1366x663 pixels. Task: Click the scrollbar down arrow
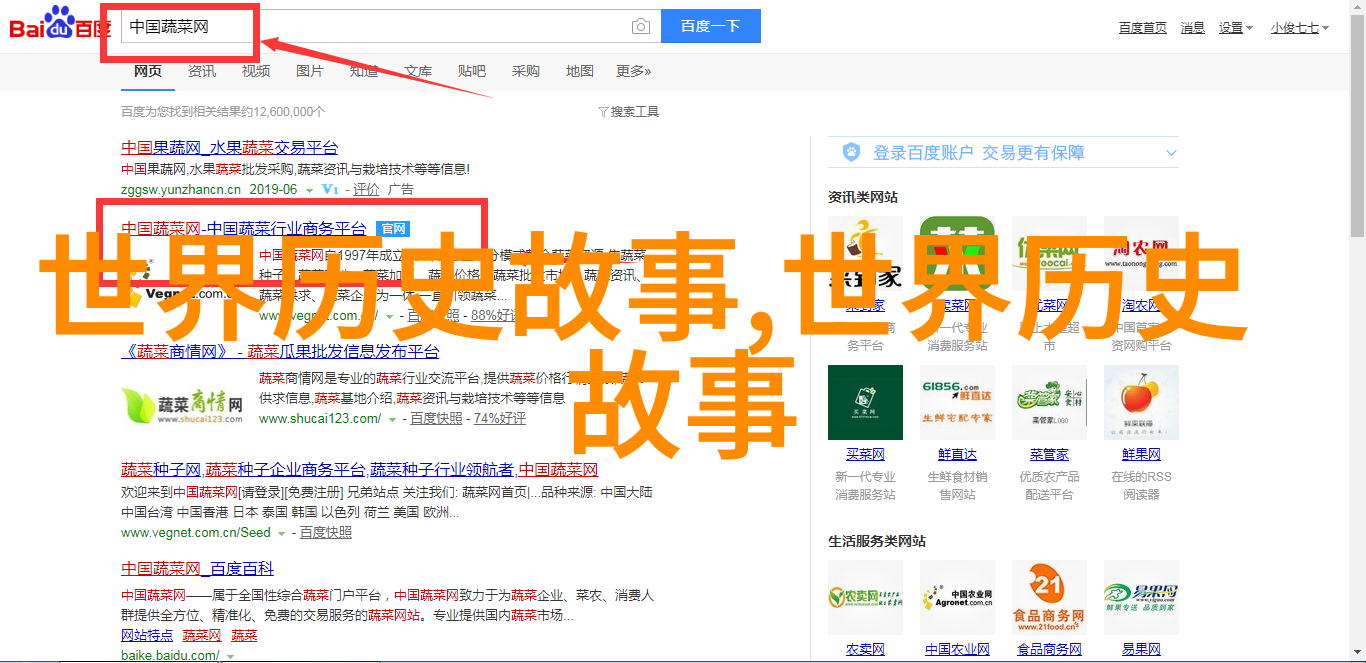[1357, 654]
